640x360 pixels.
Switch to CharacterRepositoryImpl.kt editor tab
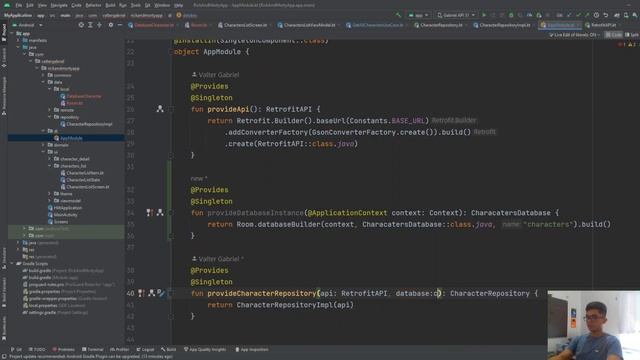click(x=504, y=25)
